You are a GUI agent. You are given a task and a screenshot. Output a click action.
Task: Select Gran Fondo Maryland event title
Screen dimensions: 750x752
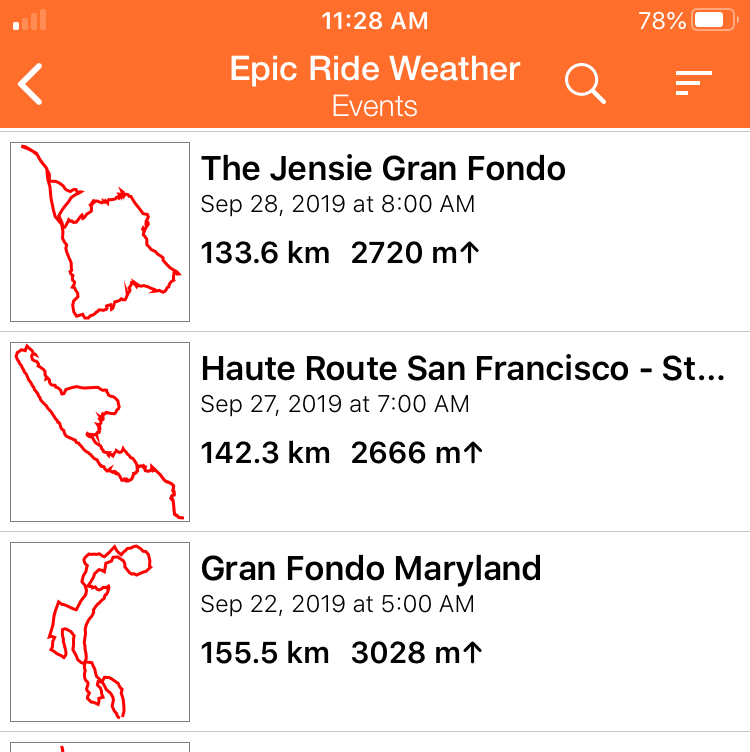(x=371, y=569)
